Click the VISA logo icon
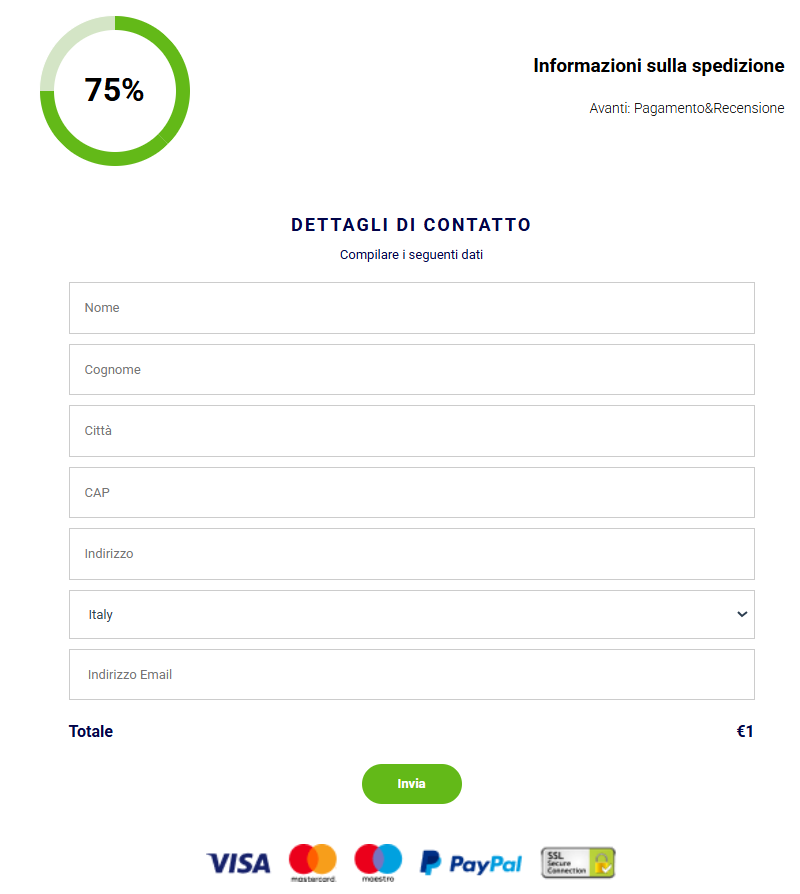Viewport: 800px width, 894px height. coord(238,863)
